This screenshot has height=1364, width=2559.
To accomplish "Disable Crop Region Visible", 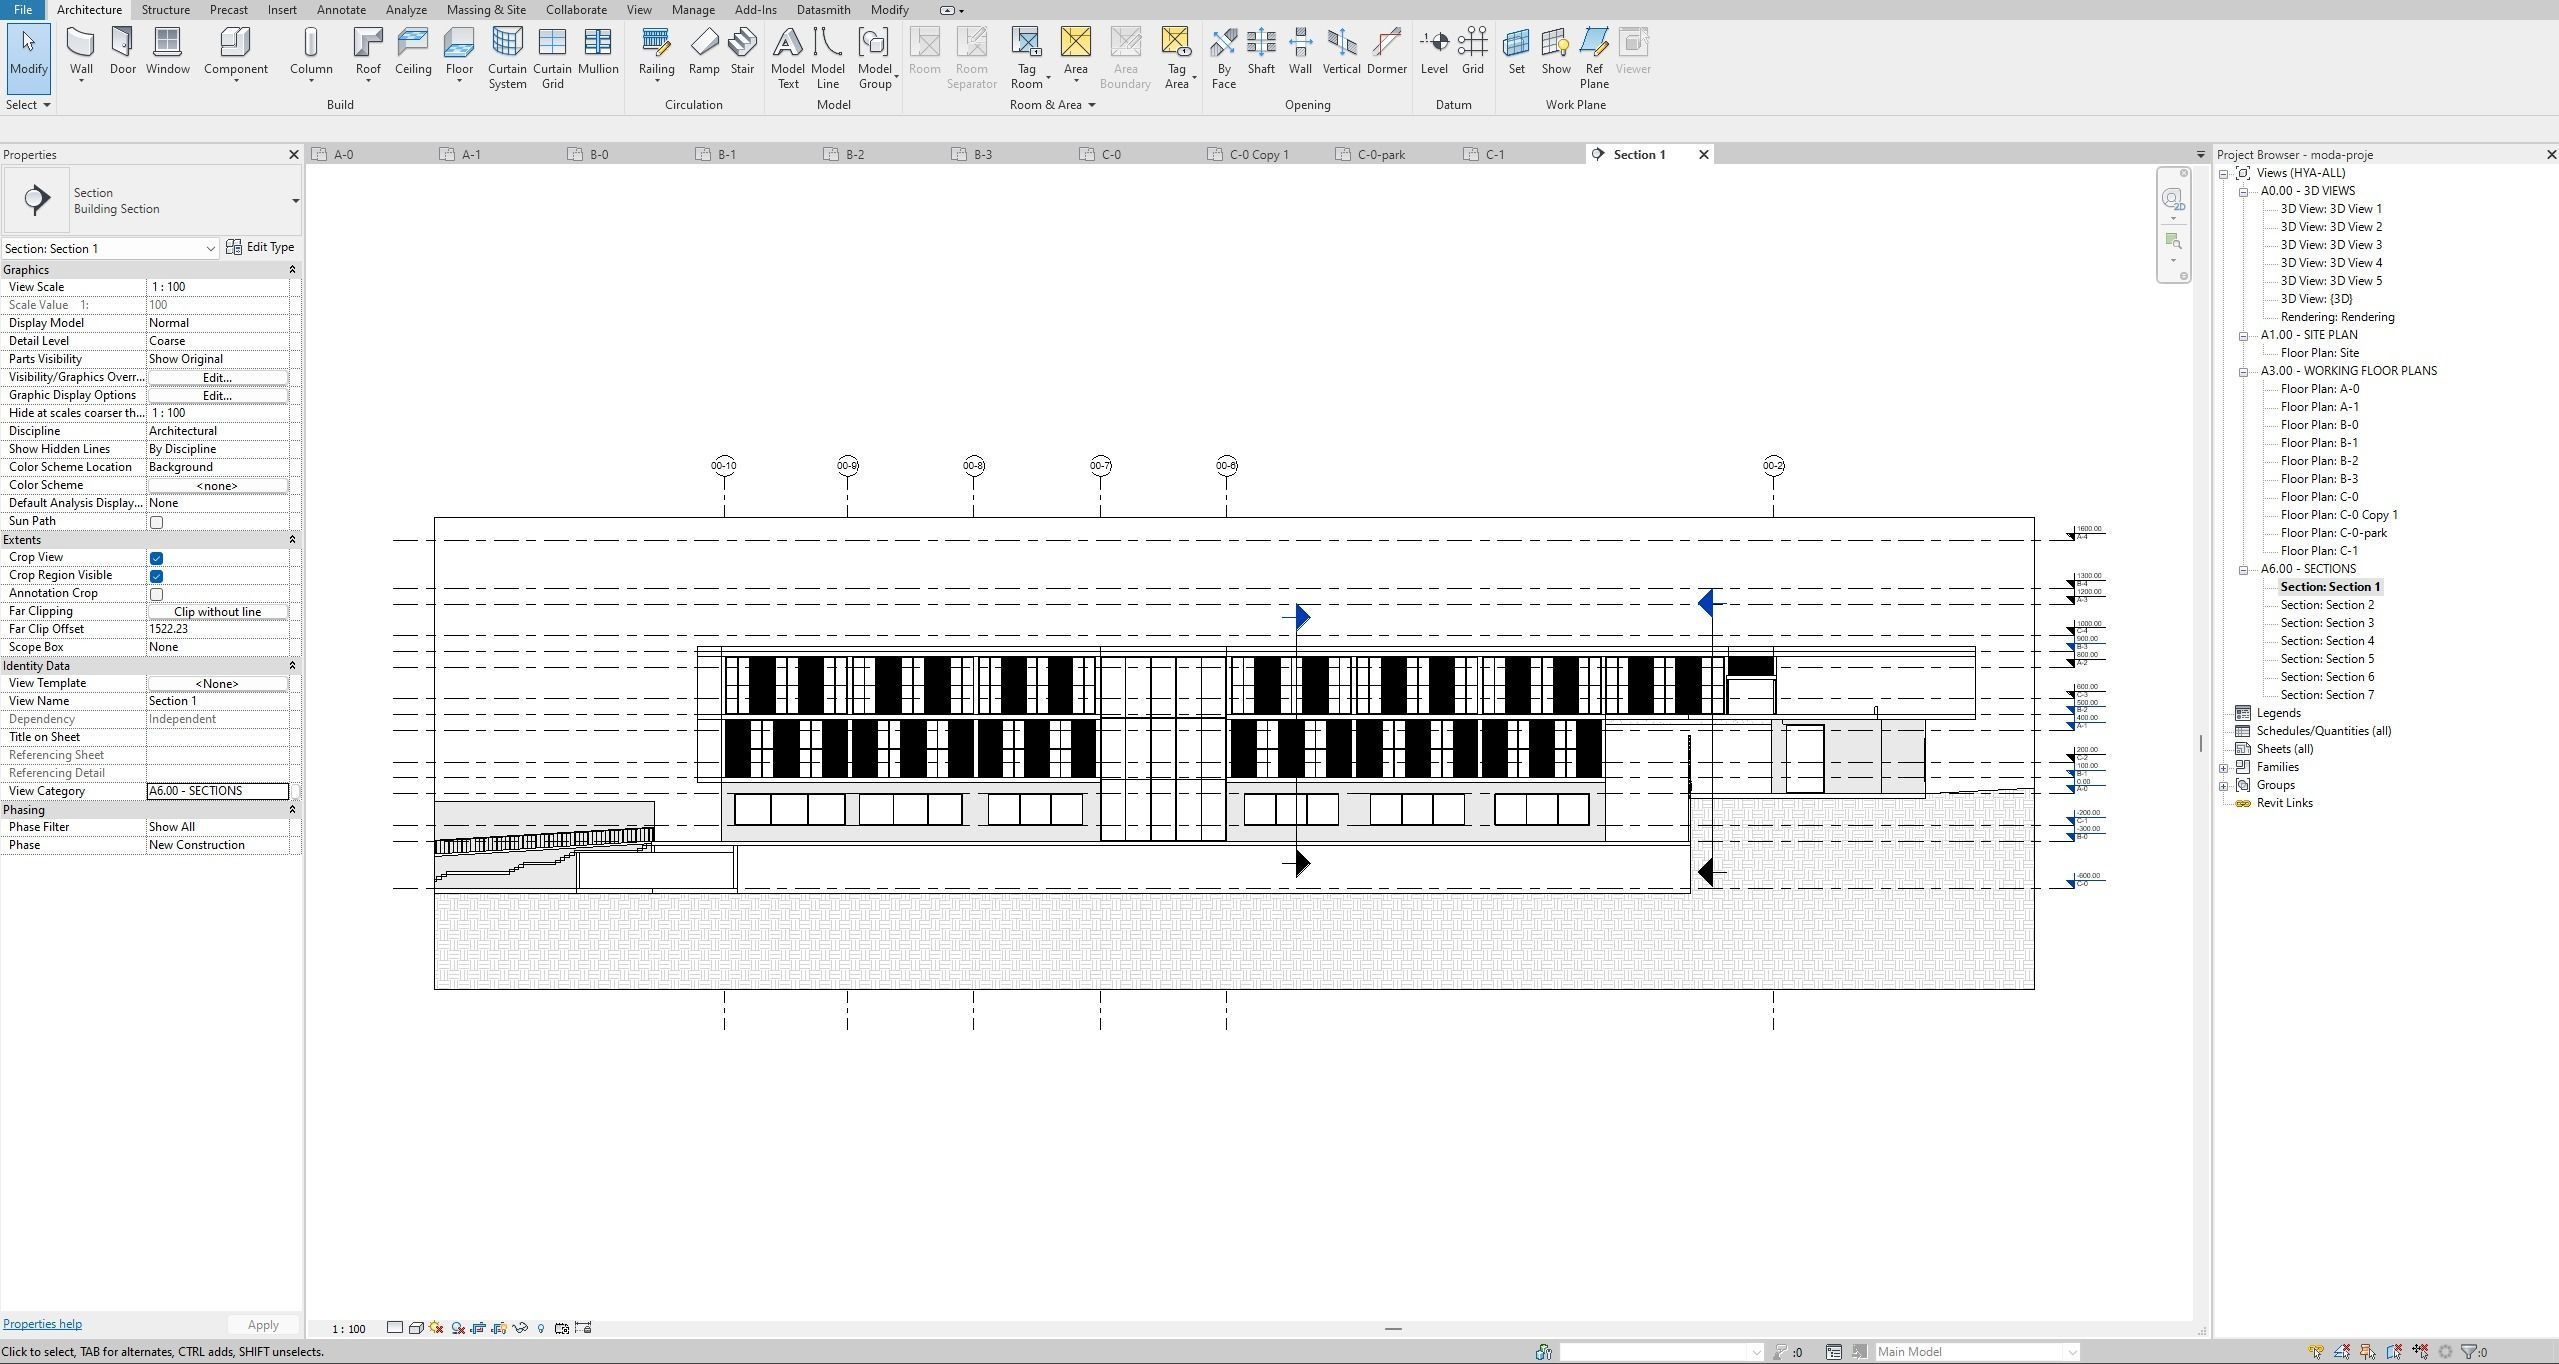I will [x=156, y=575].
